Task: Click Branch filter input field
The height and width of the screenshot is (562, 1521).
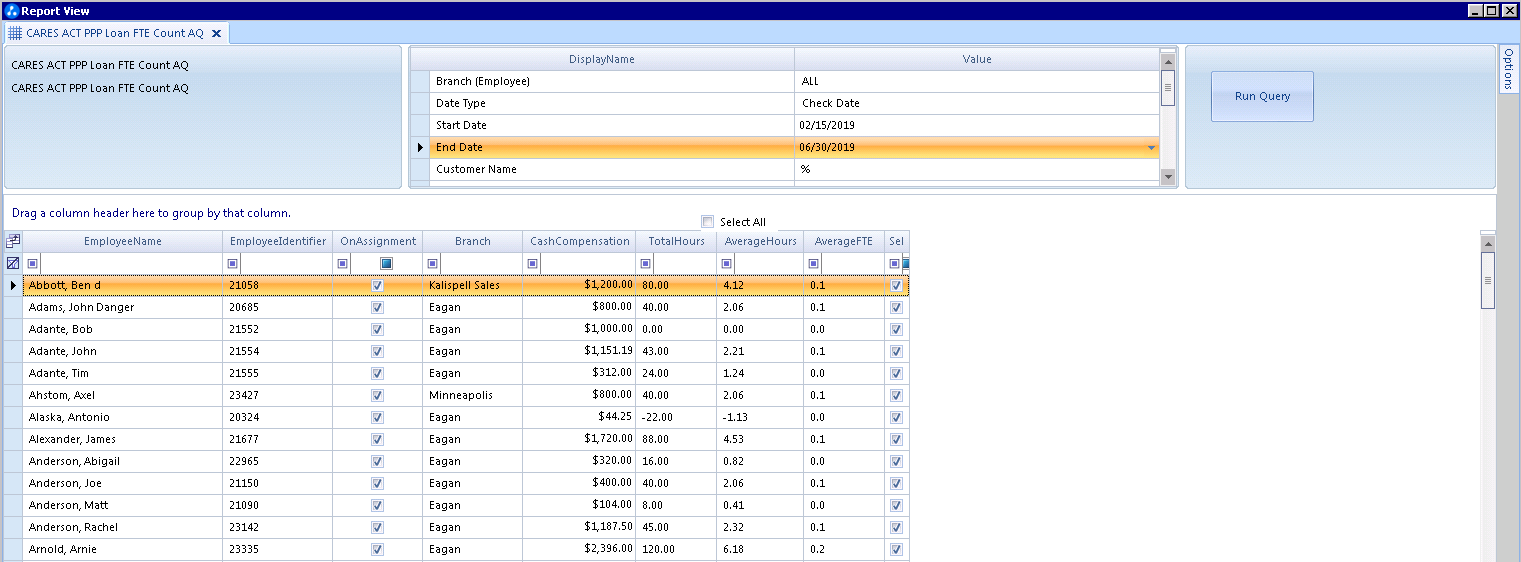Action: tap(481, 264)
